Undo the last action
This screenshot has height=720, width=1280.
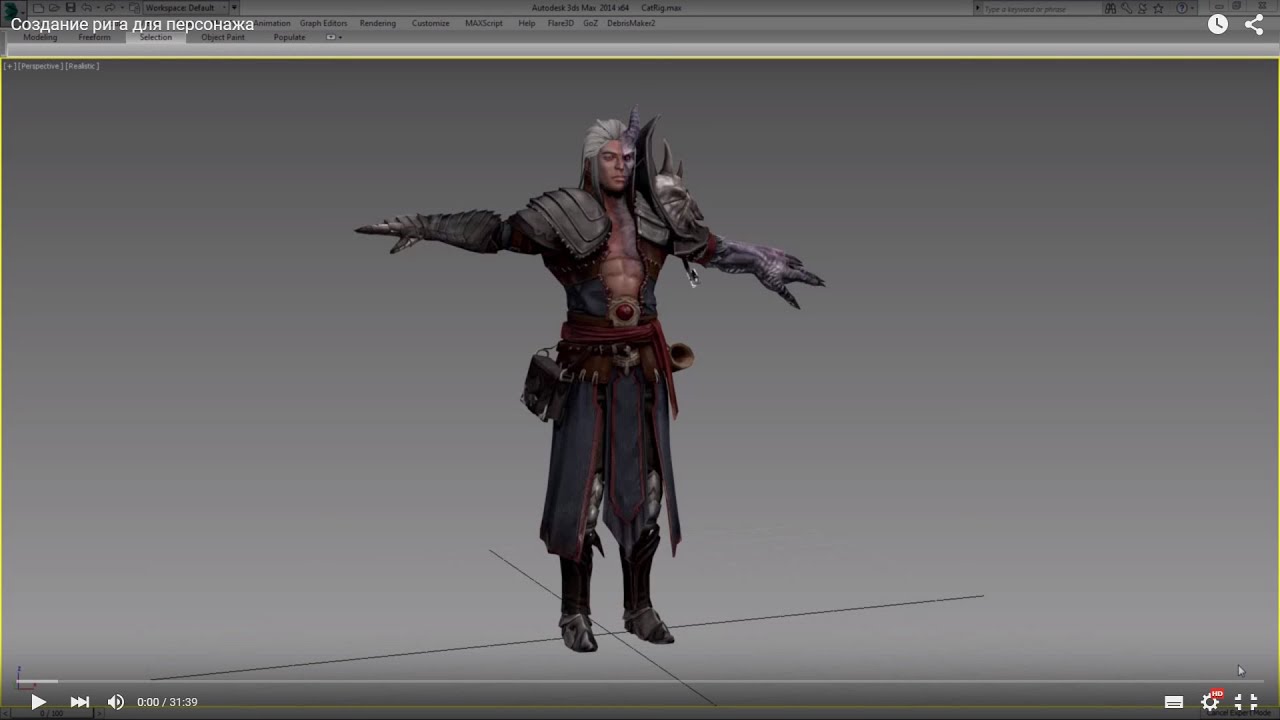[x=86, y=8]
